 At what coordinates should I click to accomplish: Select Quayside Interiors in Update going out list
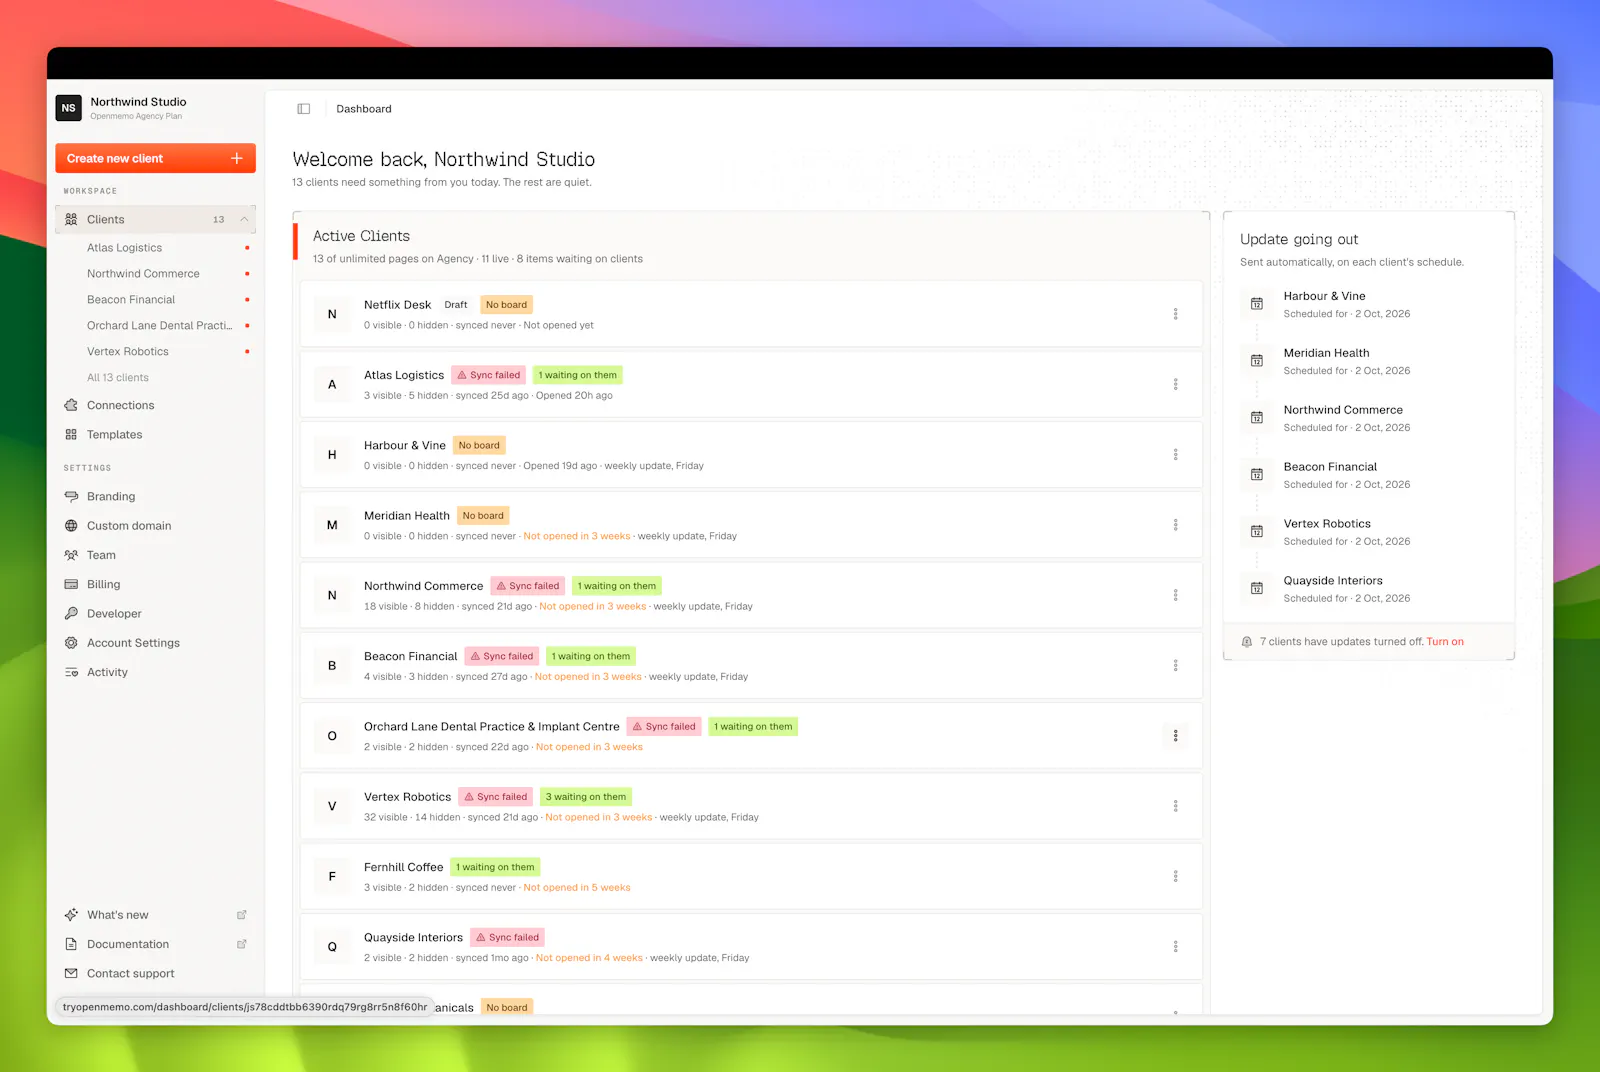(1333, 581)
